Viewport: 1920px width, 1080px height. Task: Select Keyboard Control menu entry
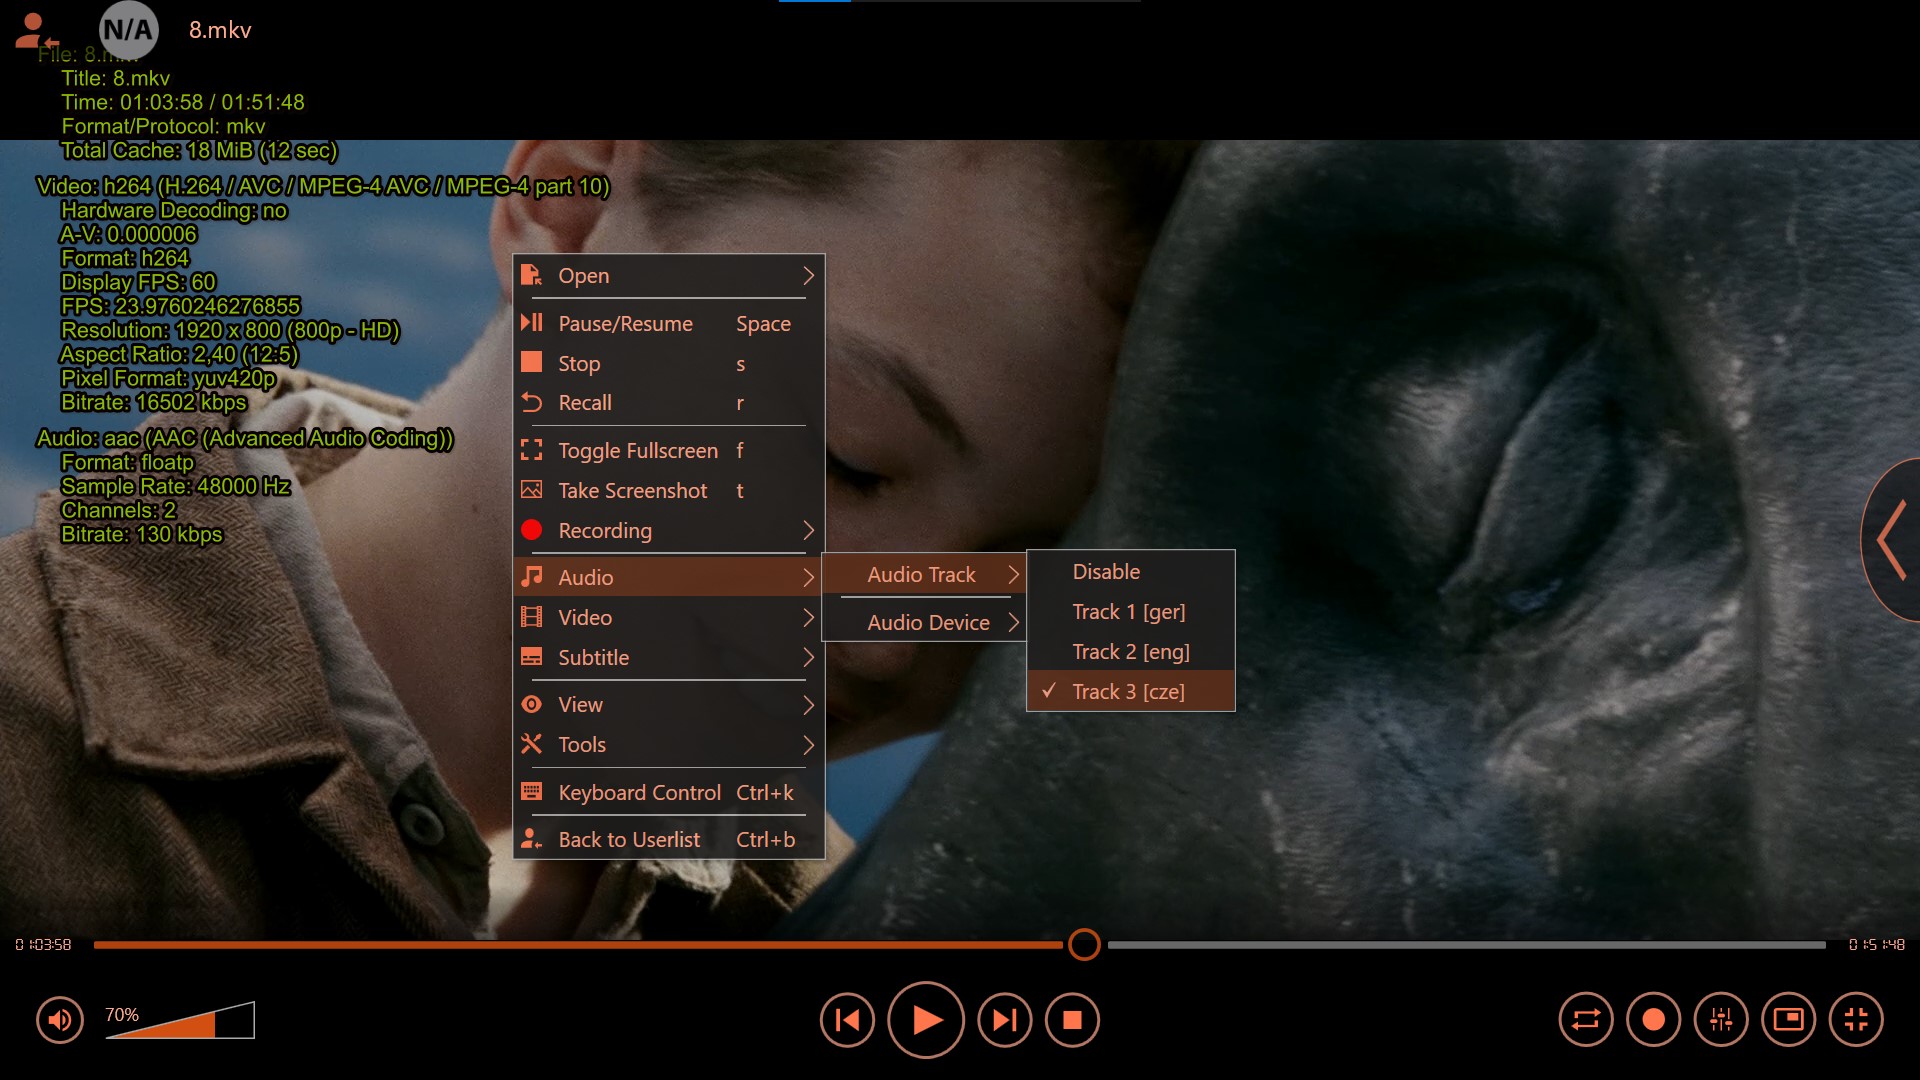(639, 793)
